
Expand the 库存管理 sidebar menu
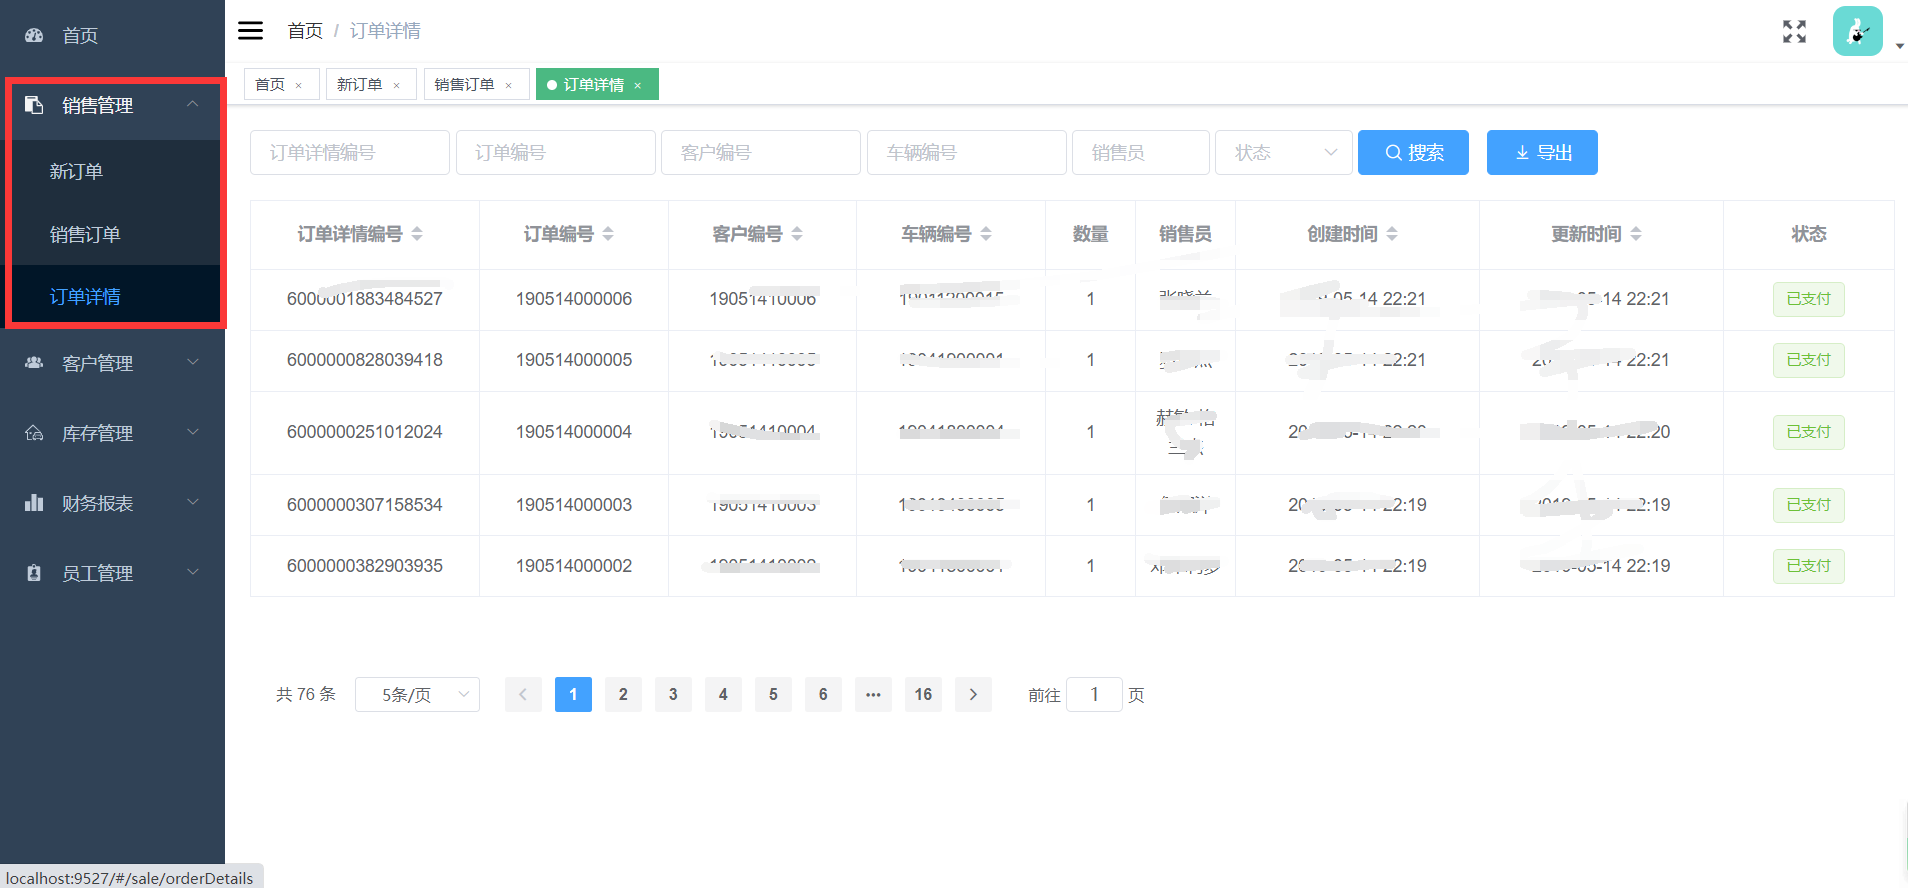[112, 433]
